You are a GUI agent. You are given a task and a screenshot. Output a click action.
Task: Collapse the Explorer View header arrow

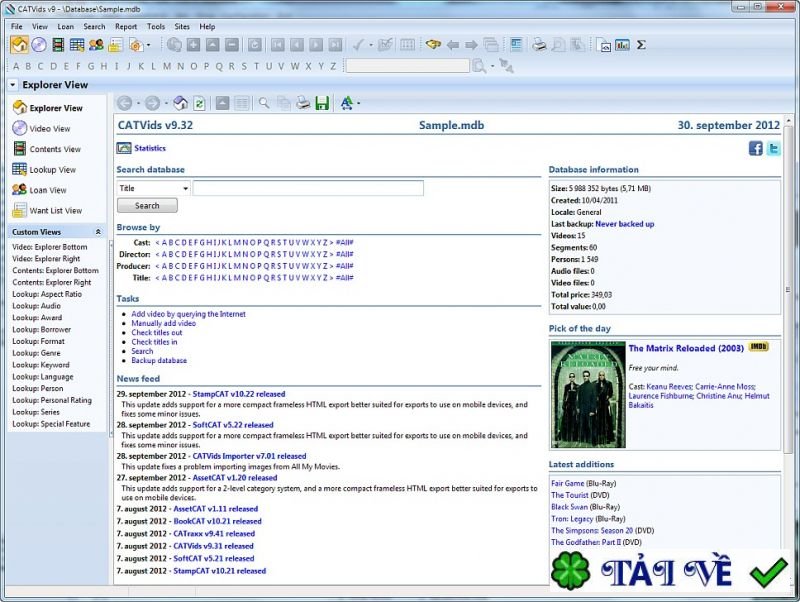point(12,85)
